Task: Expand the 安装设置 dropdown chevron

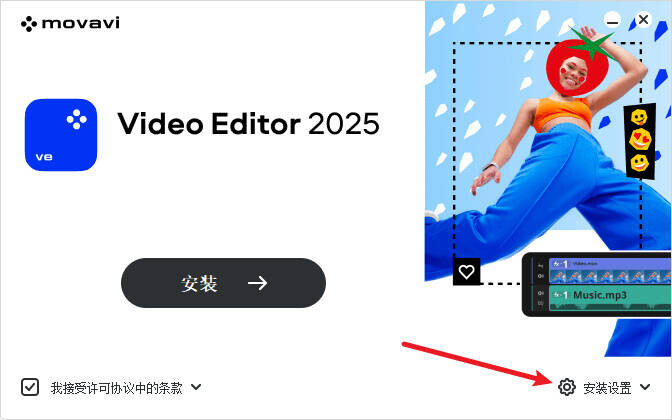Action: [645, 387]
